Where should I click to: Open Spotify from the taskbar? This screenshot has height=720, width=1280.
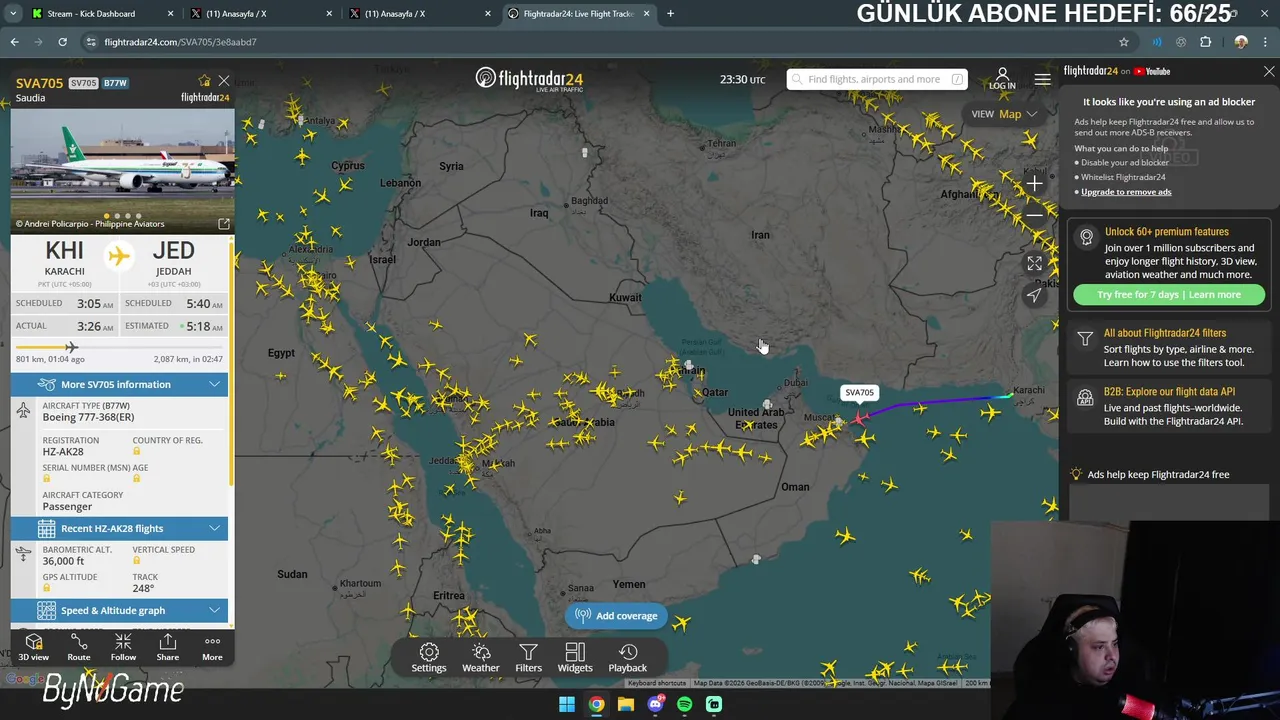pyautogui.click(x=684, y=704)
